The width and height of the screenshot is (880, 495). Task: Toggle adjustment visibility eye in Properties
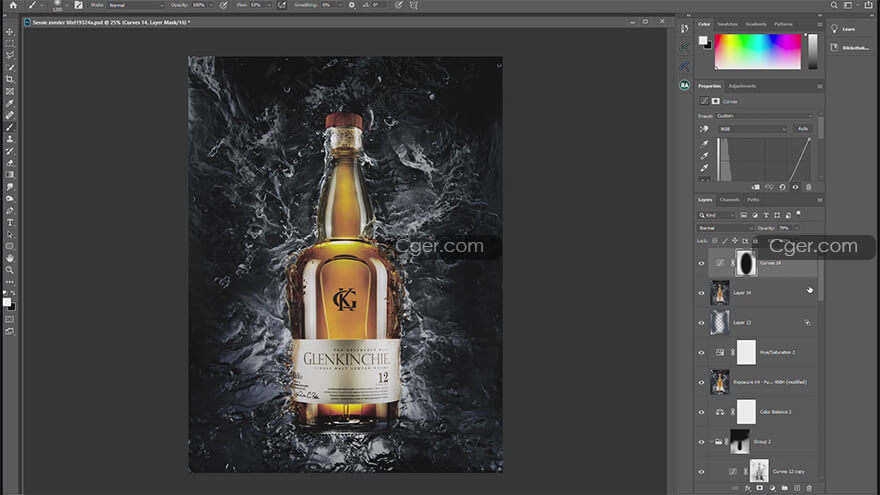[795, 187]
